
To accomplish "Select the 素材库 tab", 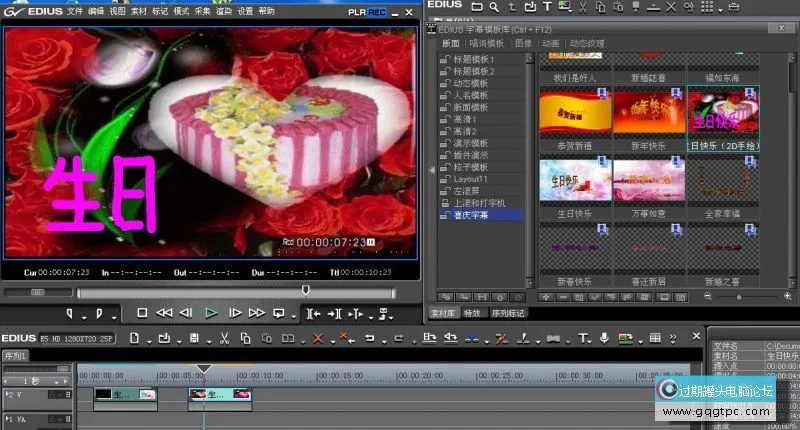I will [442, 313].
